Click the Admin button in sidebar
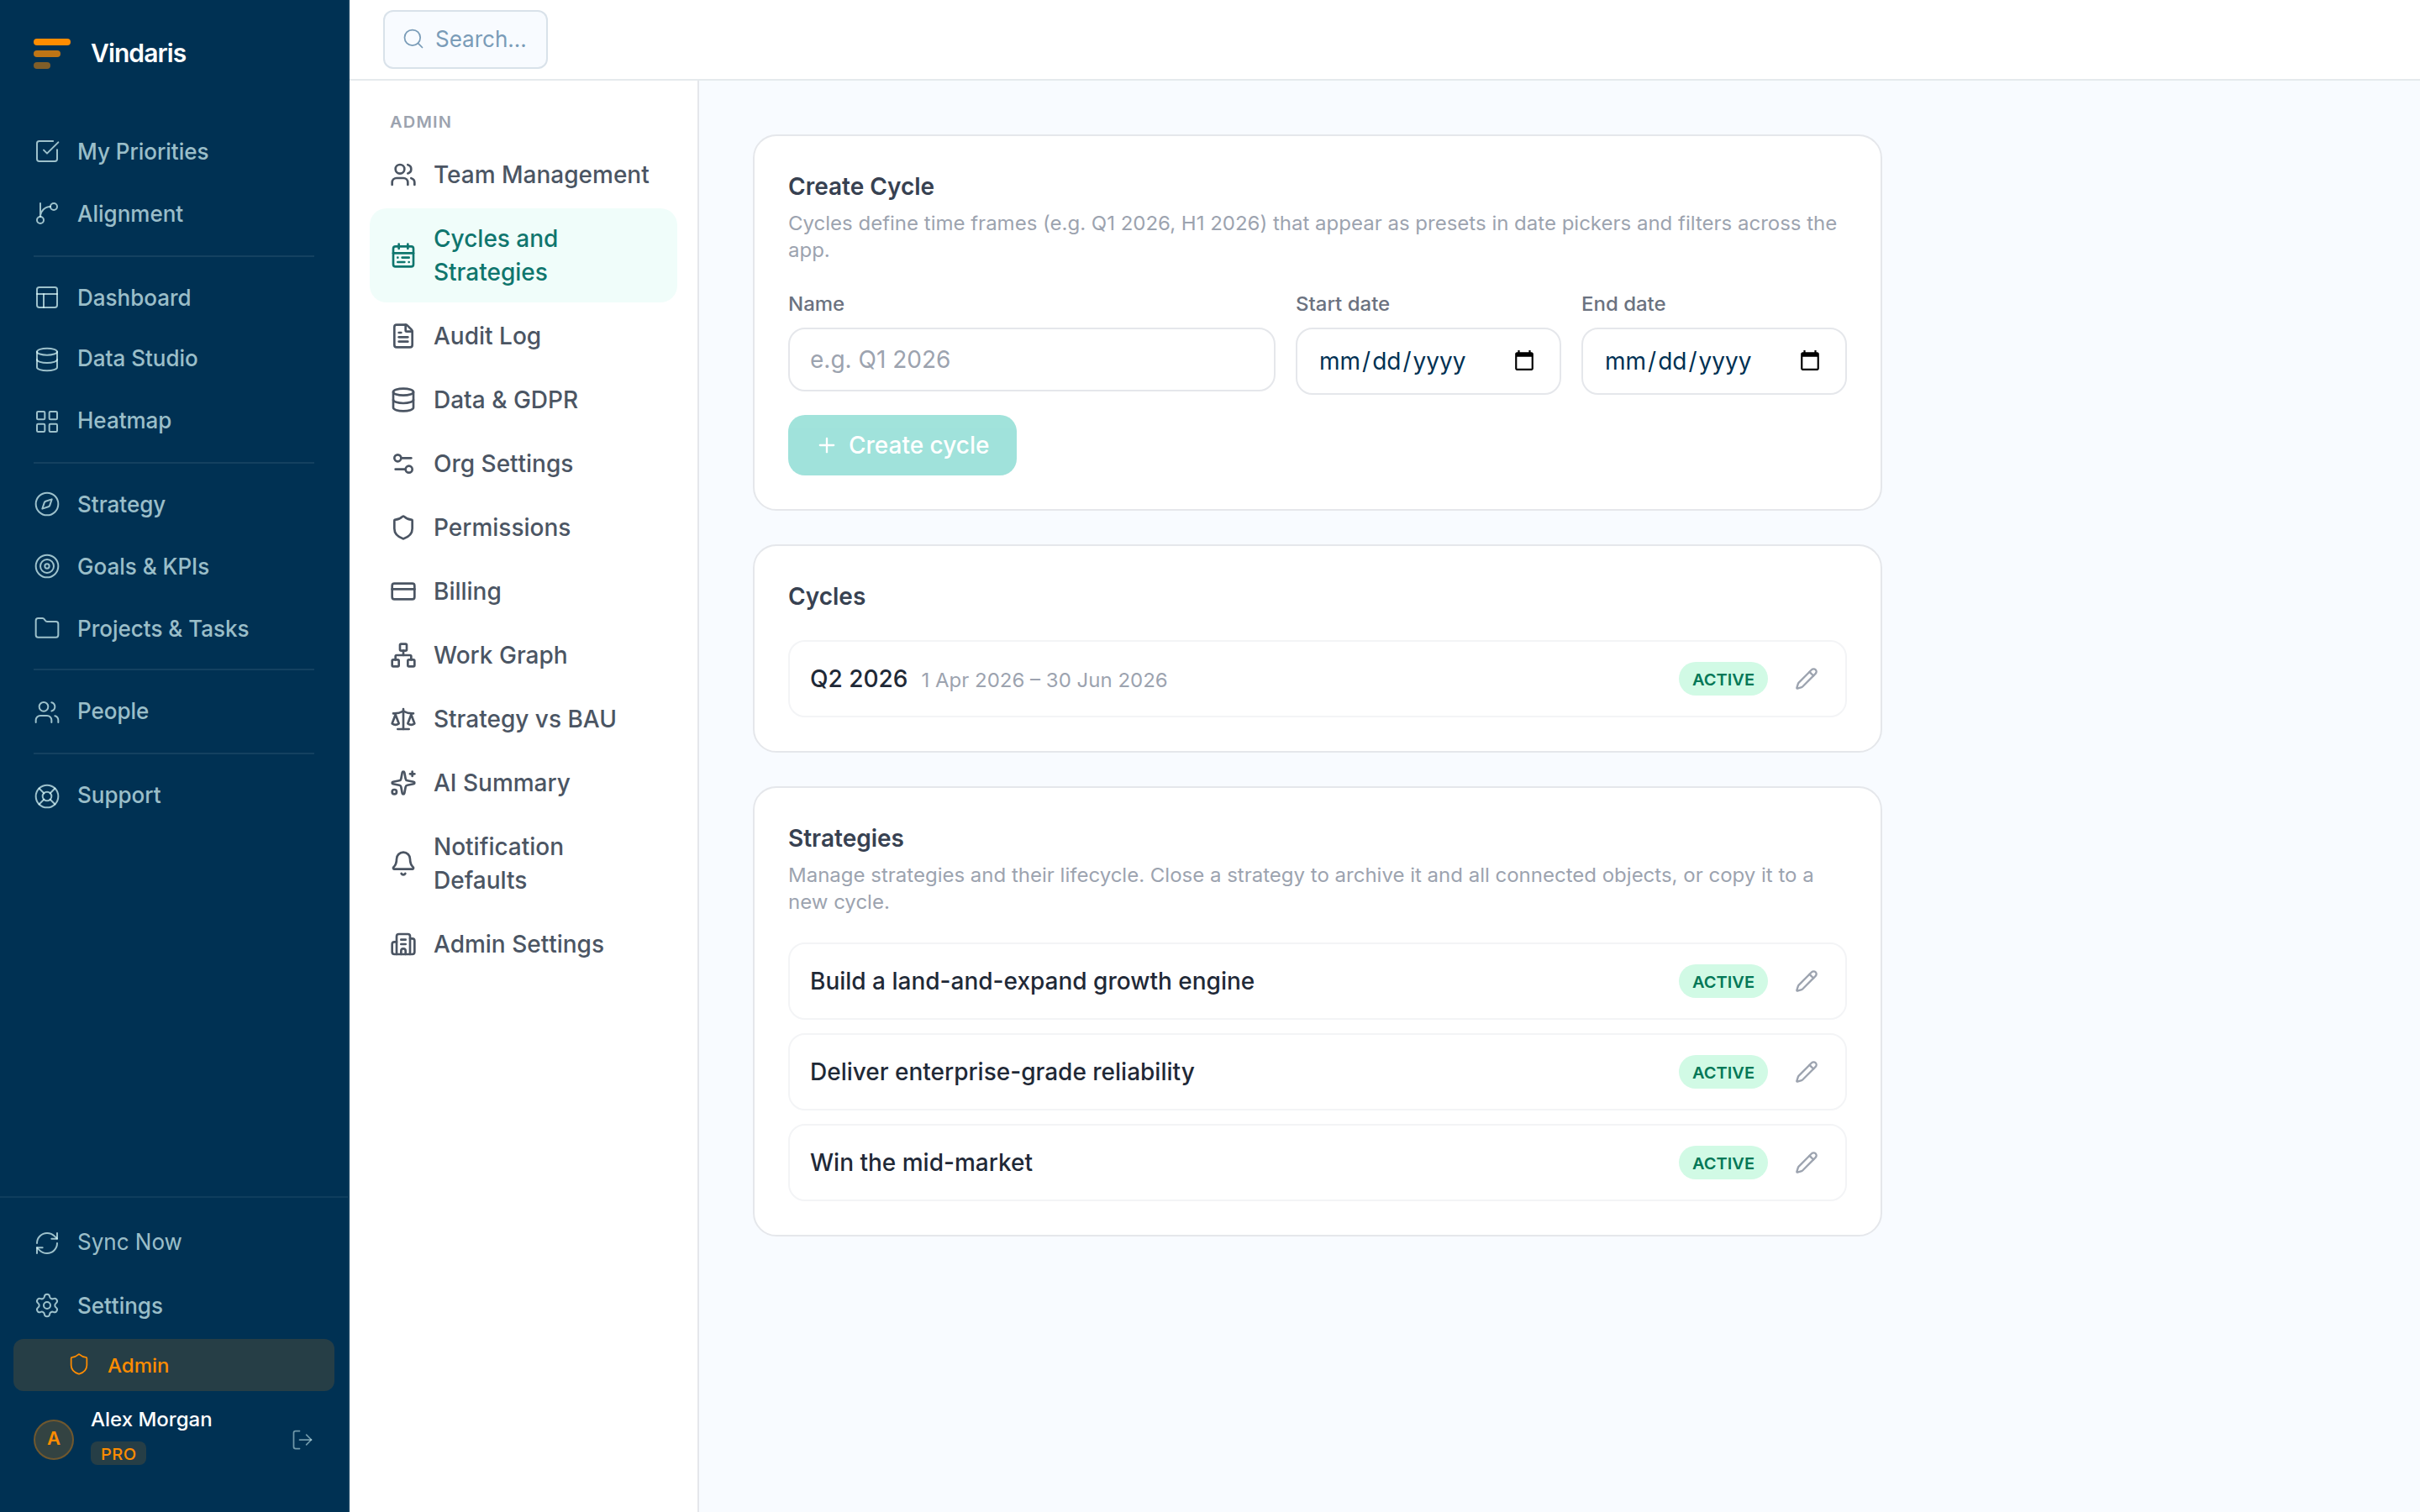The height and width of the screenshot is (1512, 2420). coord(174,1365)
